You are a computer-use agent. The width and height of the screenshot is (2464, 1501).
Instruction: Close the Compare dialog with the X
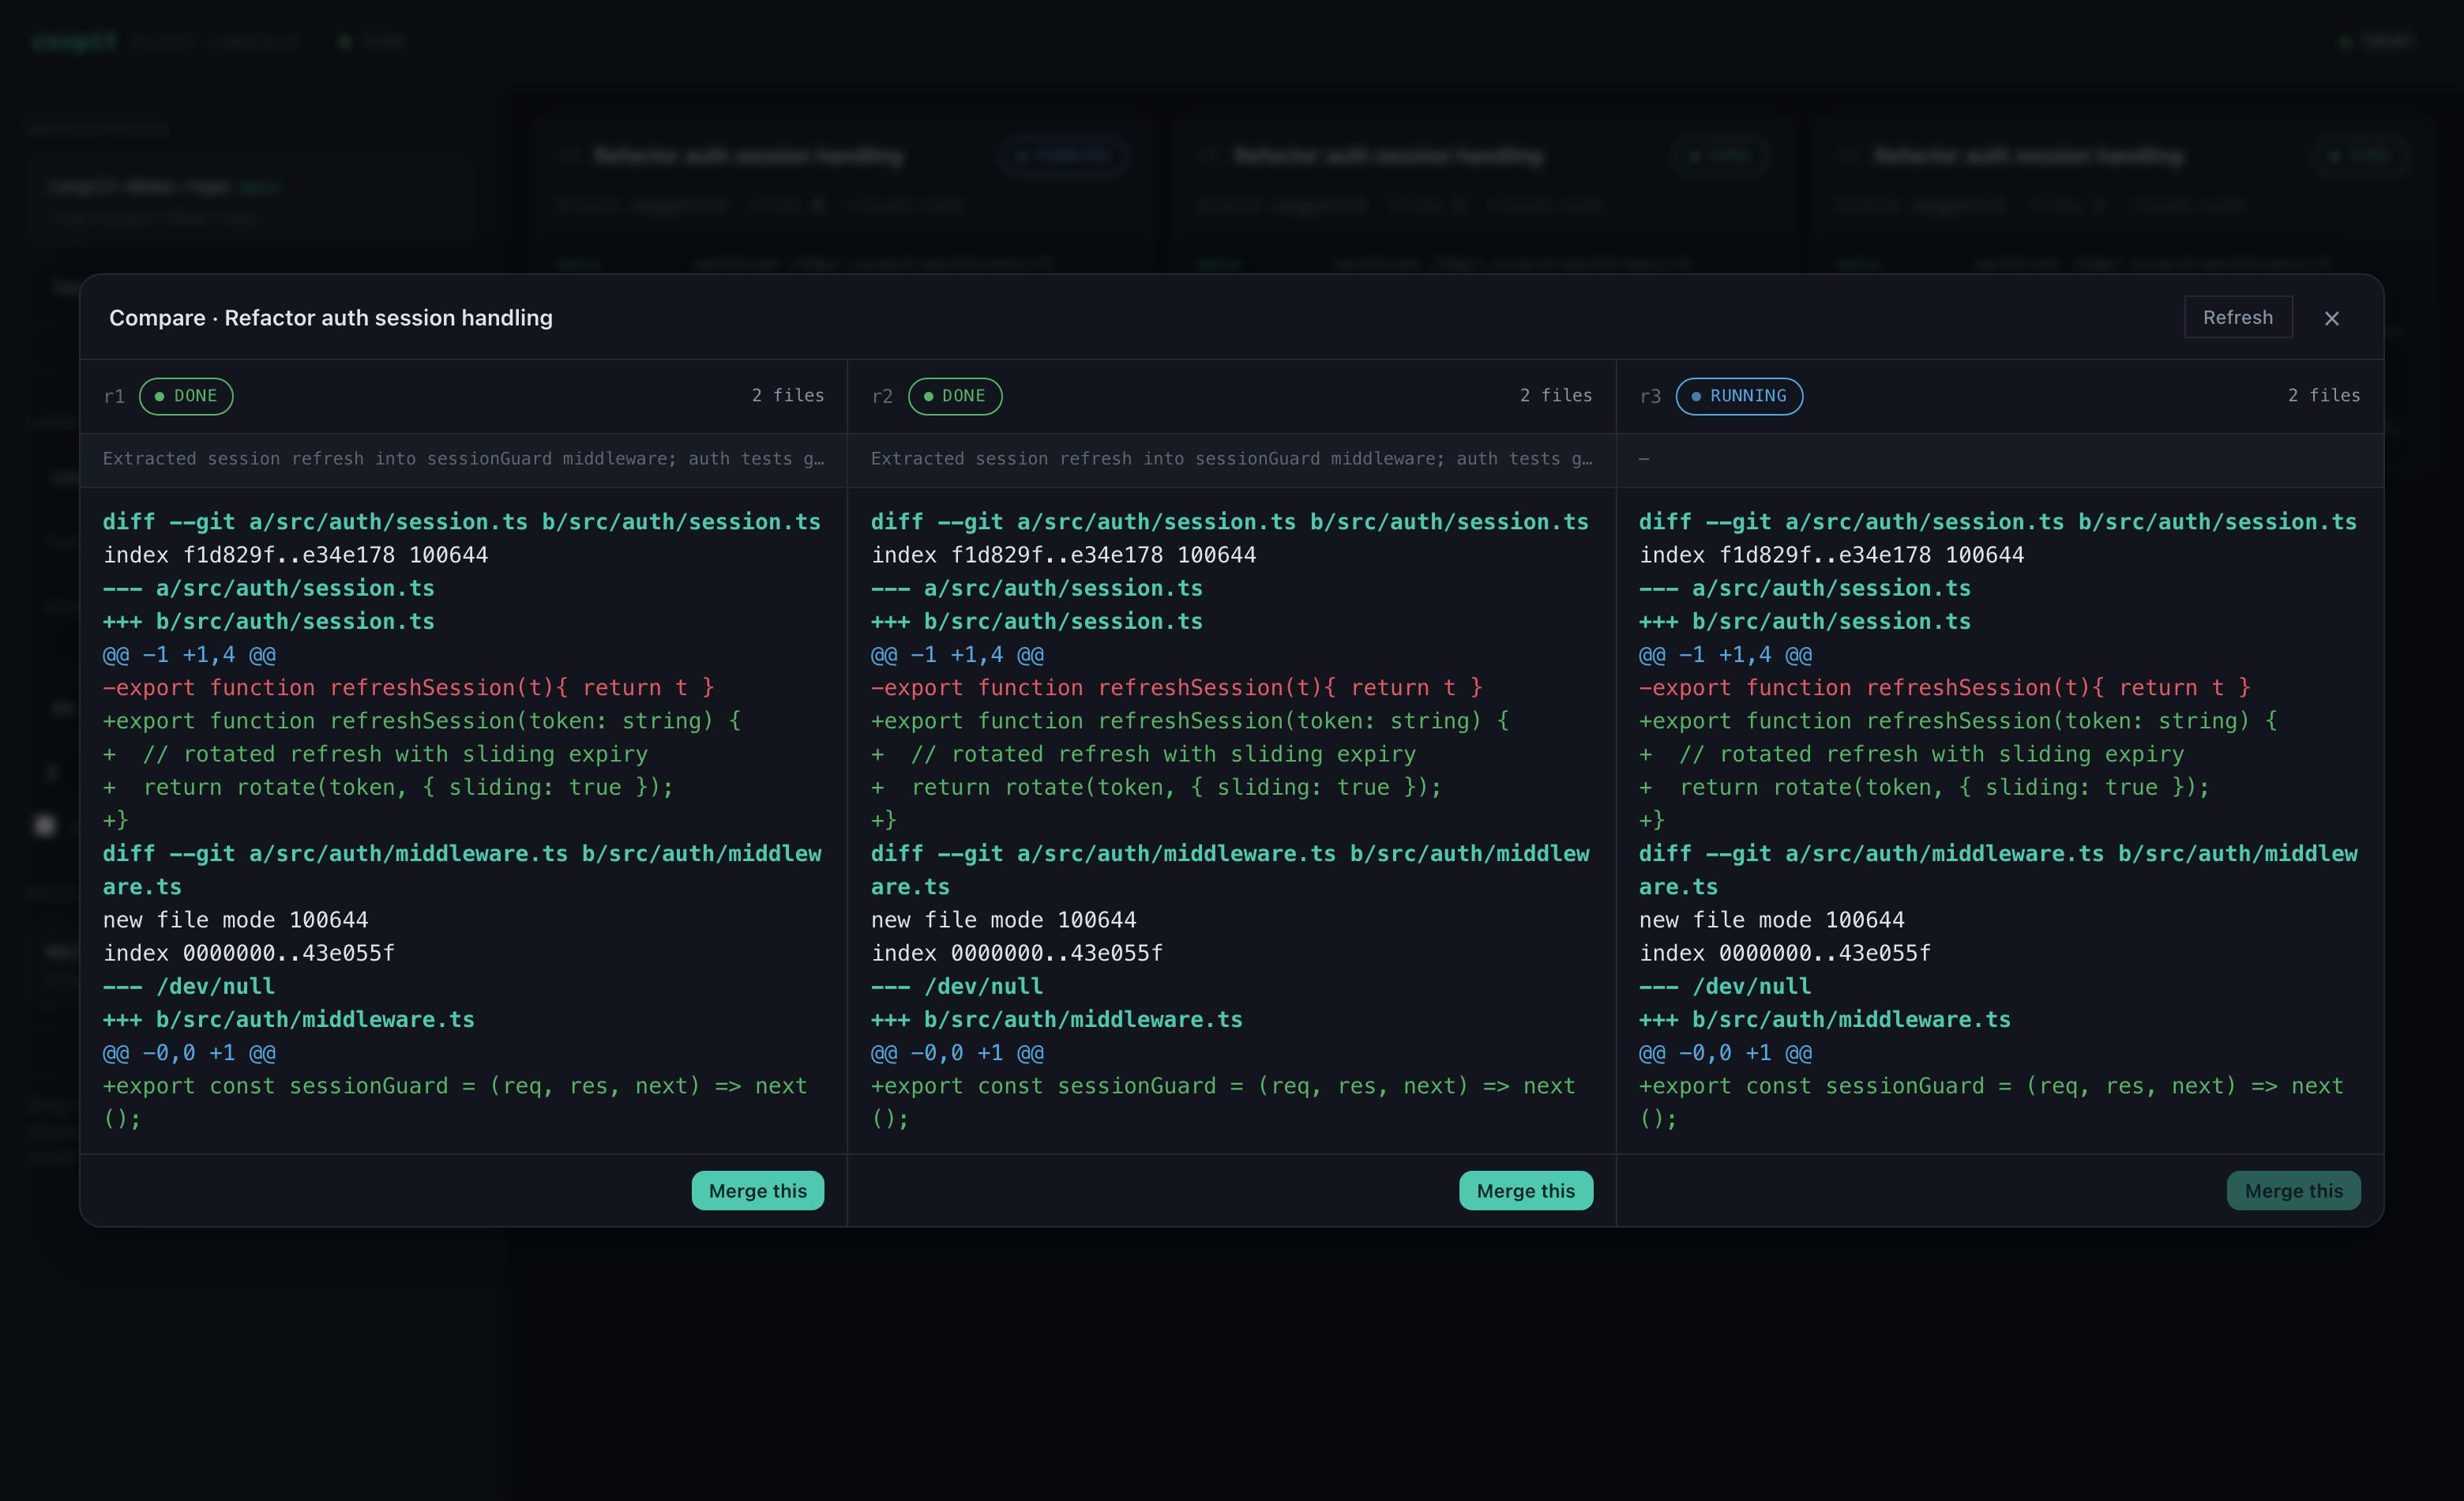(2331, 318)
